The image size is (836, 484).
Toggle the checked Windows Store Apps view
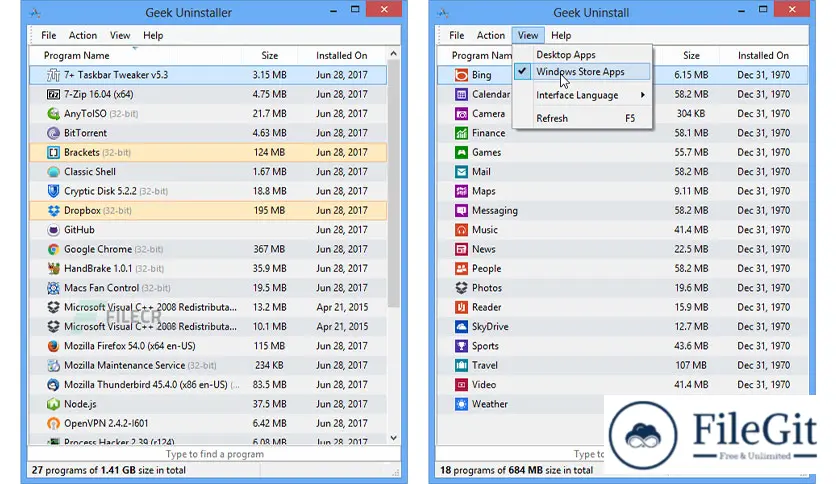(x=582, y=71)
